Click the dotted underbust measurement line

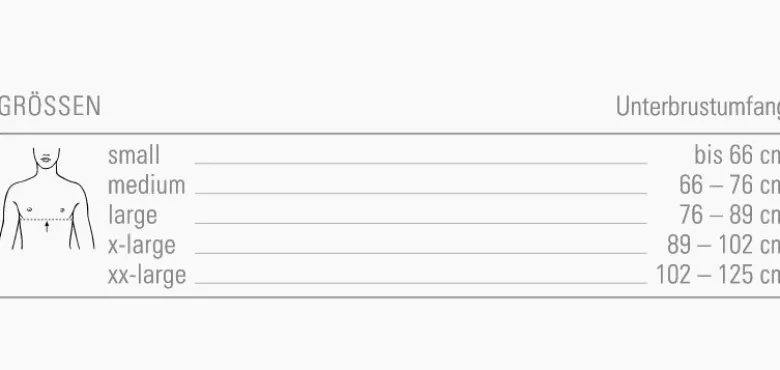tap(47, 218)
